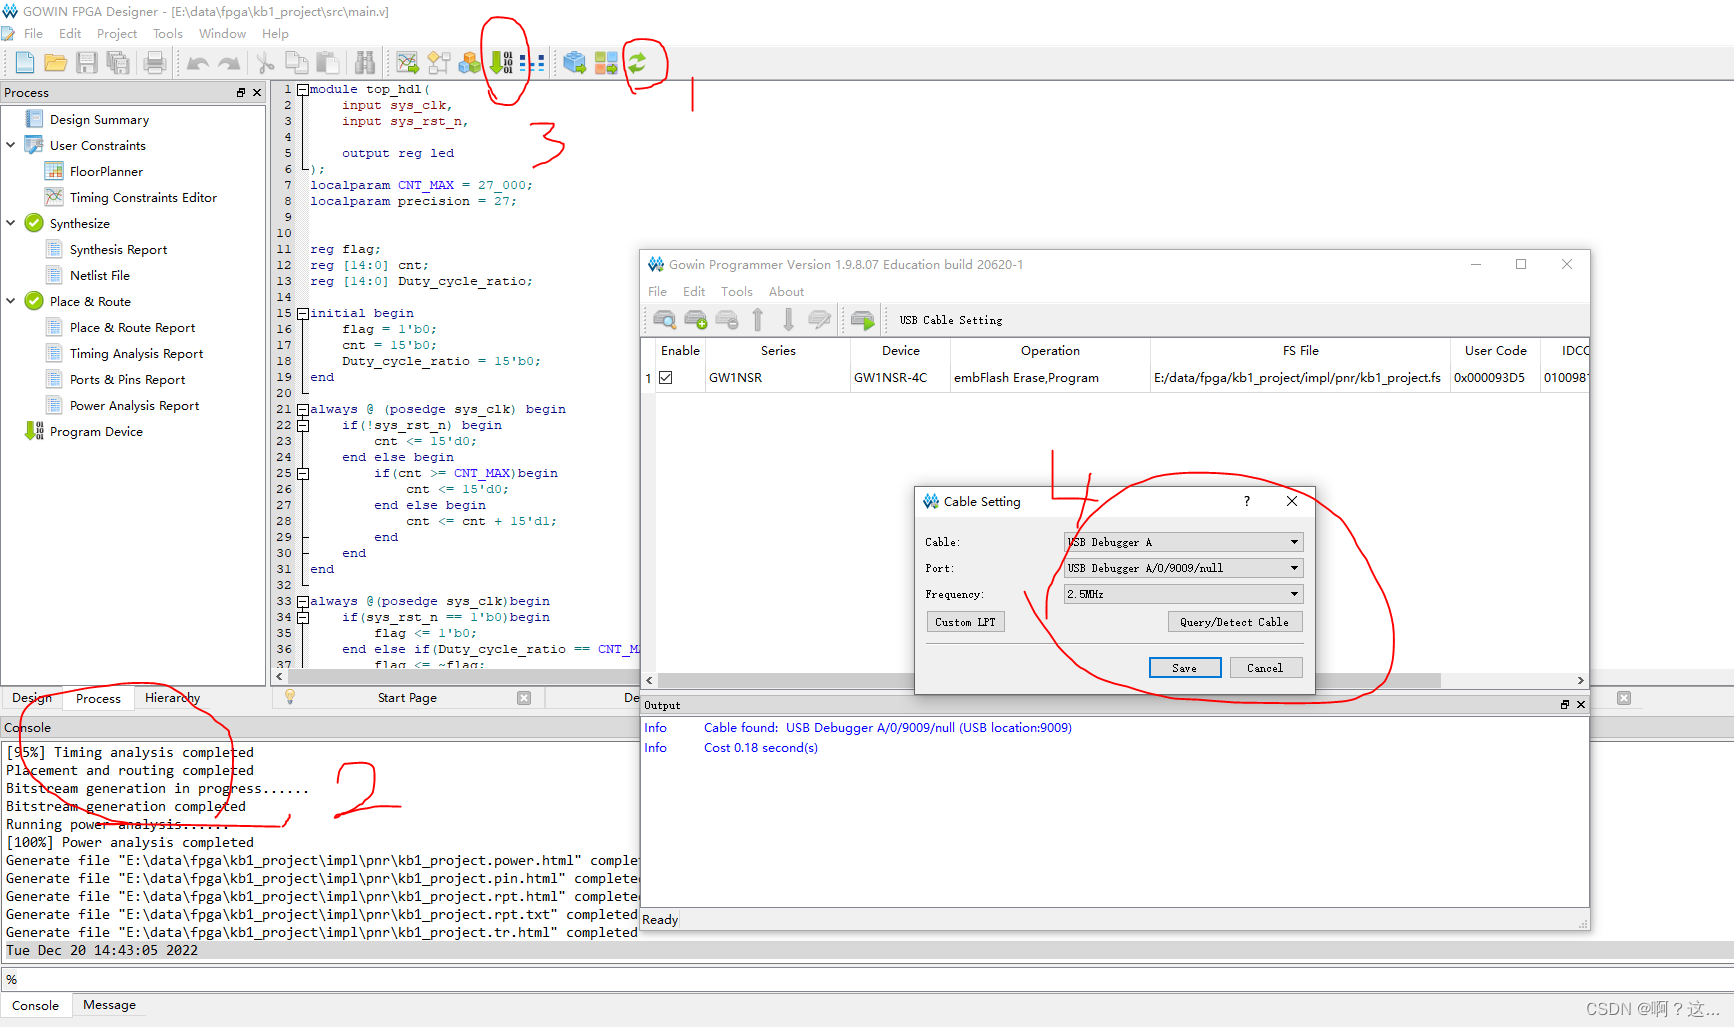Click the colored grid Place & Route icon
Screen dimensions: 1734x1027
[606, 63]
